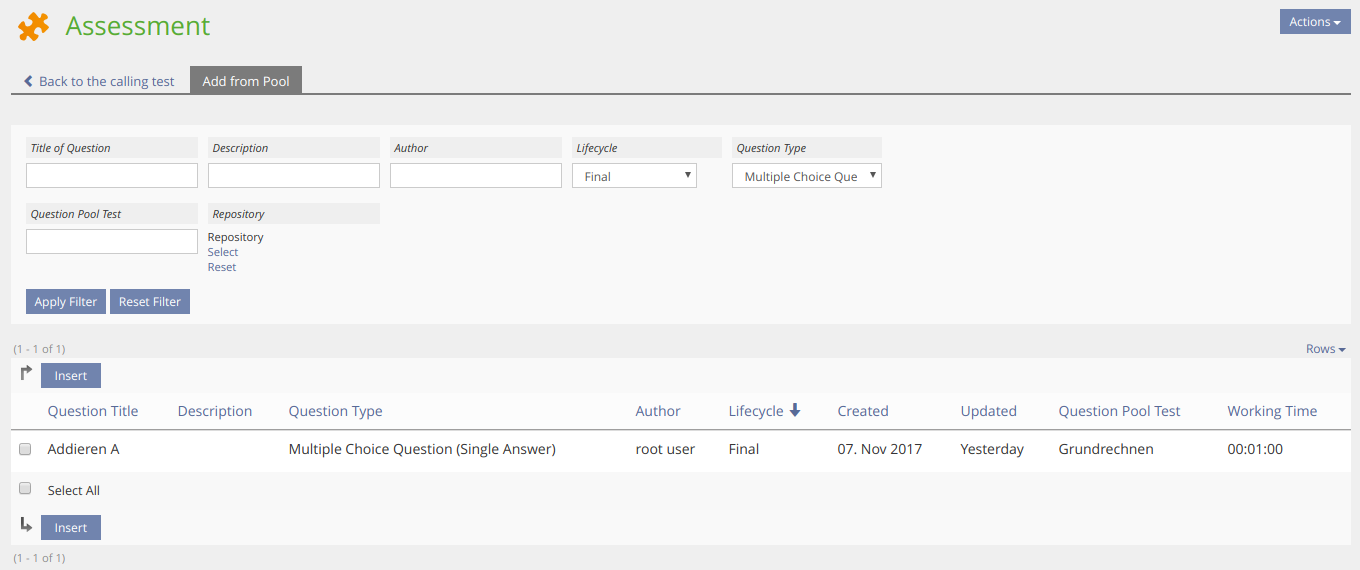Image resolution: width=1360 pixels, height=570 pixels.
Task: Click the repository Select link
Action: [x=223, y=252]
